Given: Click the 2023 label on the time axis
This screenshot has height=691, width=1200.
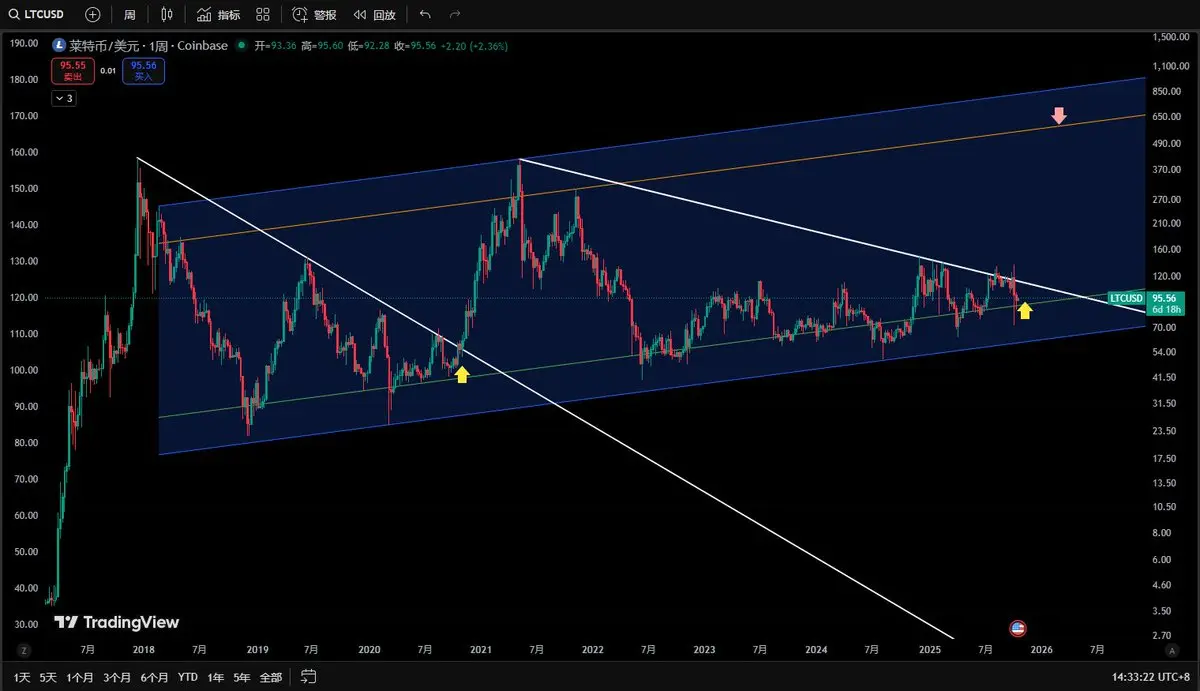Looking at the screenshot, I should click(x=705, y=650).
